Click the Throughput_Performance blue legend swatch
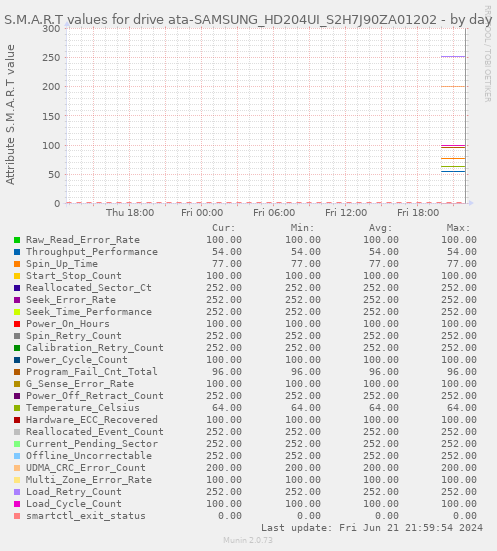Viewport: 497px width, 551px height. point(17,252)
